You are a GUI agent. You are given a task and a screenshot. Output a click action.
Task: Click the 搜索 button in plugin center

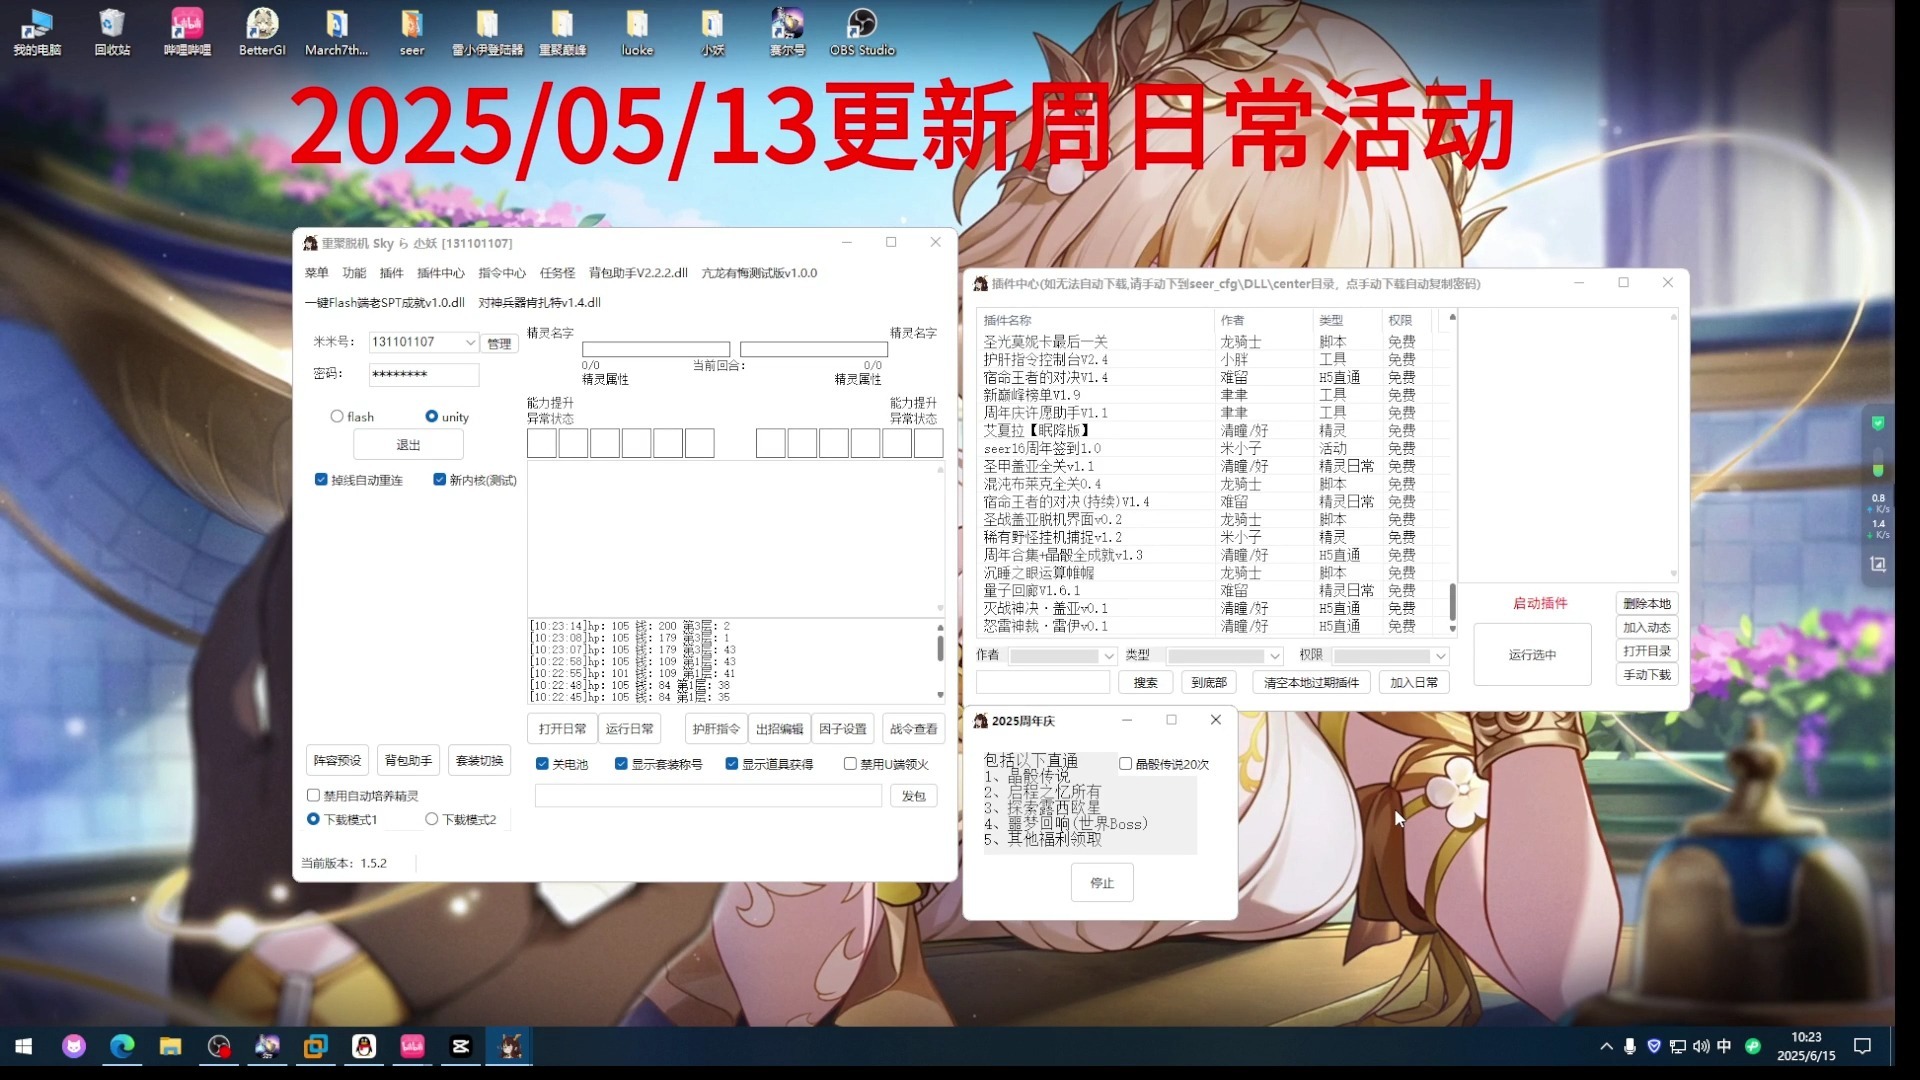[1145, 683]
